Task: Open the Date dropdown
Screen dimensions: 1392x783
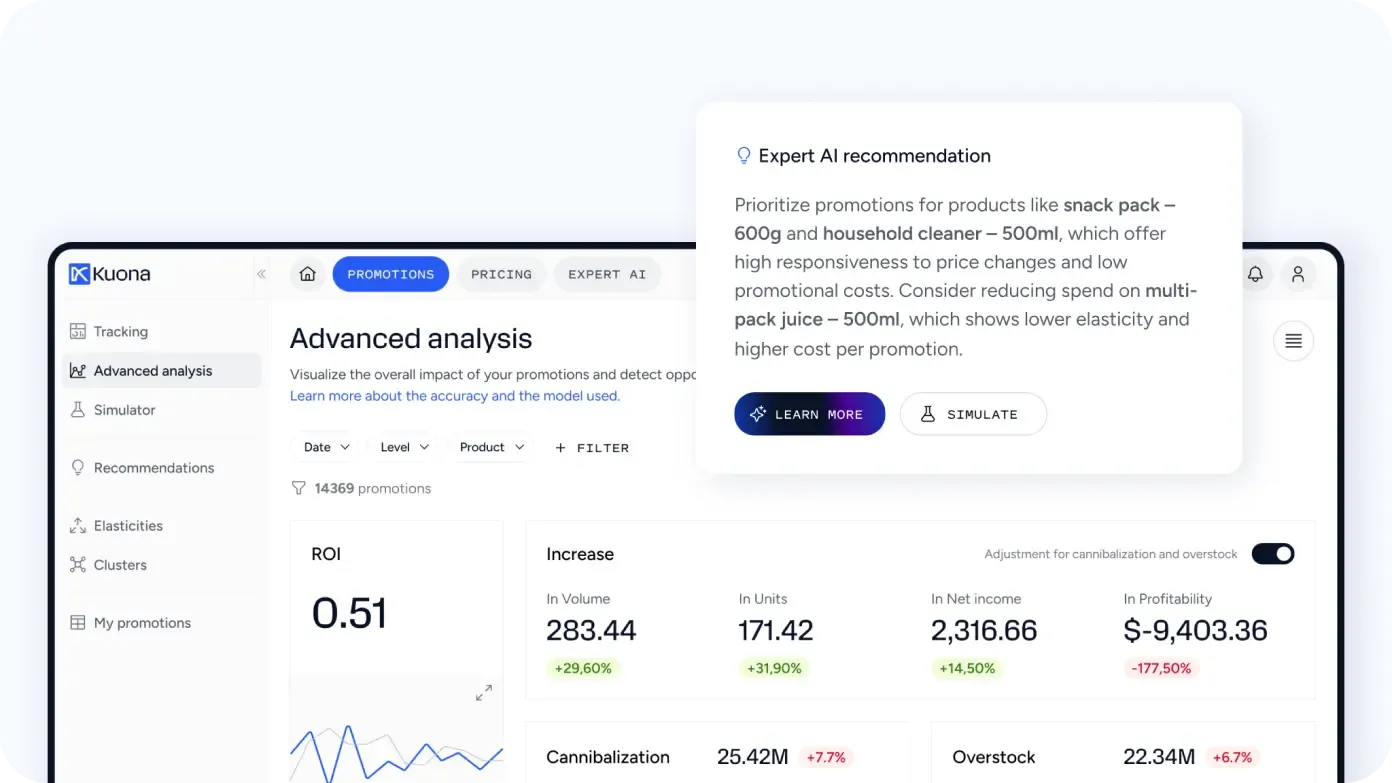Action: (324, 447)
